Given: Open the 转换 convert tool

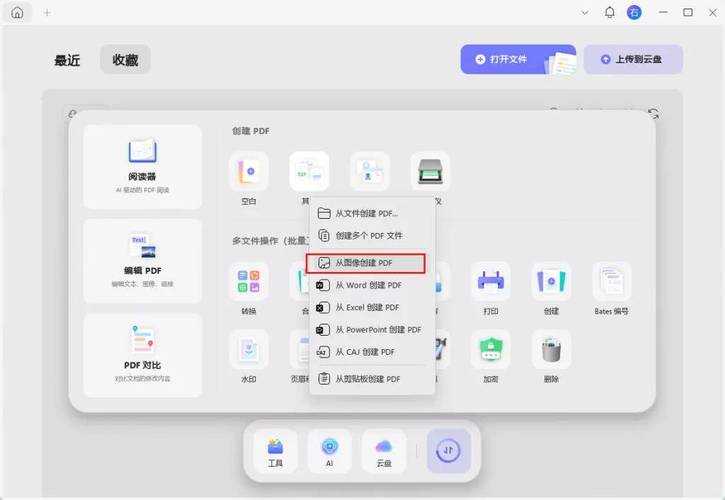Looking at the screenshot, I should [x=248, y=283].
